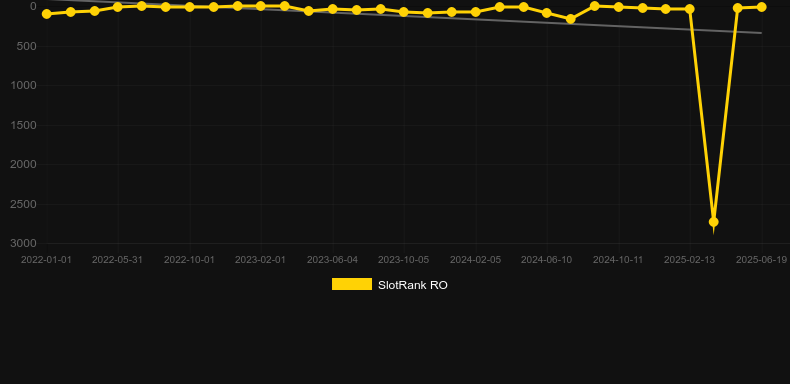Click the yellow SlotRank RO legend swatch
The height and width of the screenshot is (384, 790).
tap(352, 284)
